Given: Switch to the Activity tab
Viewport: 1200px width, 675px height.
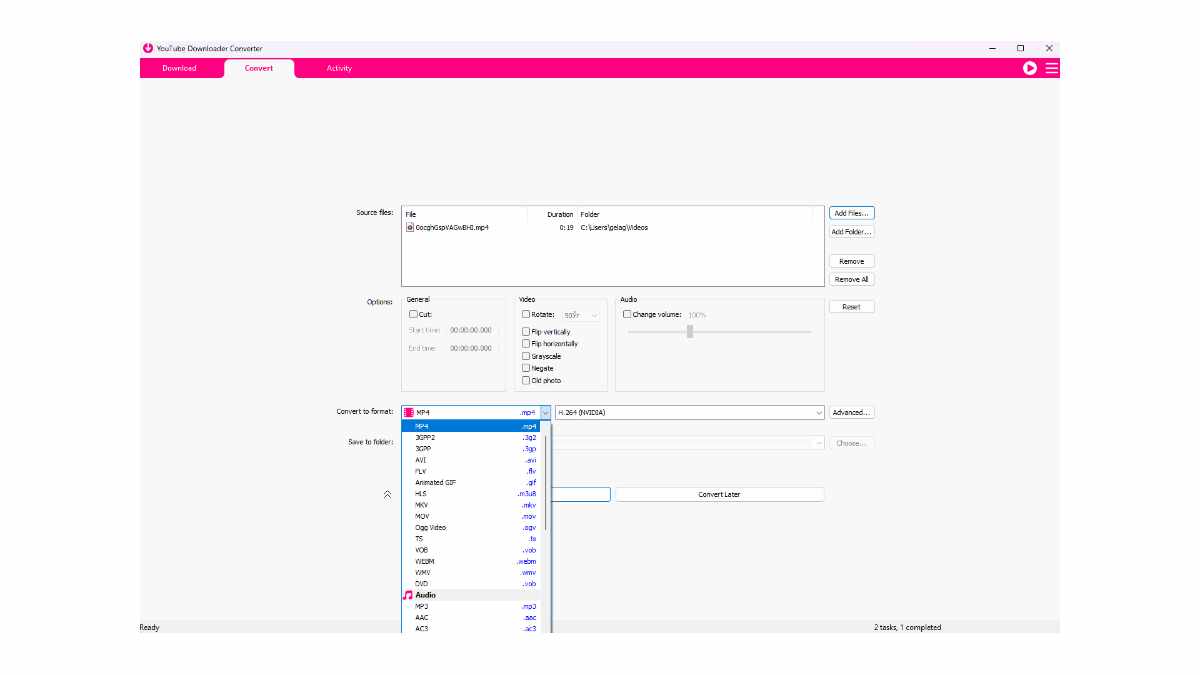Looking at the screenshot, I should 339,68.
